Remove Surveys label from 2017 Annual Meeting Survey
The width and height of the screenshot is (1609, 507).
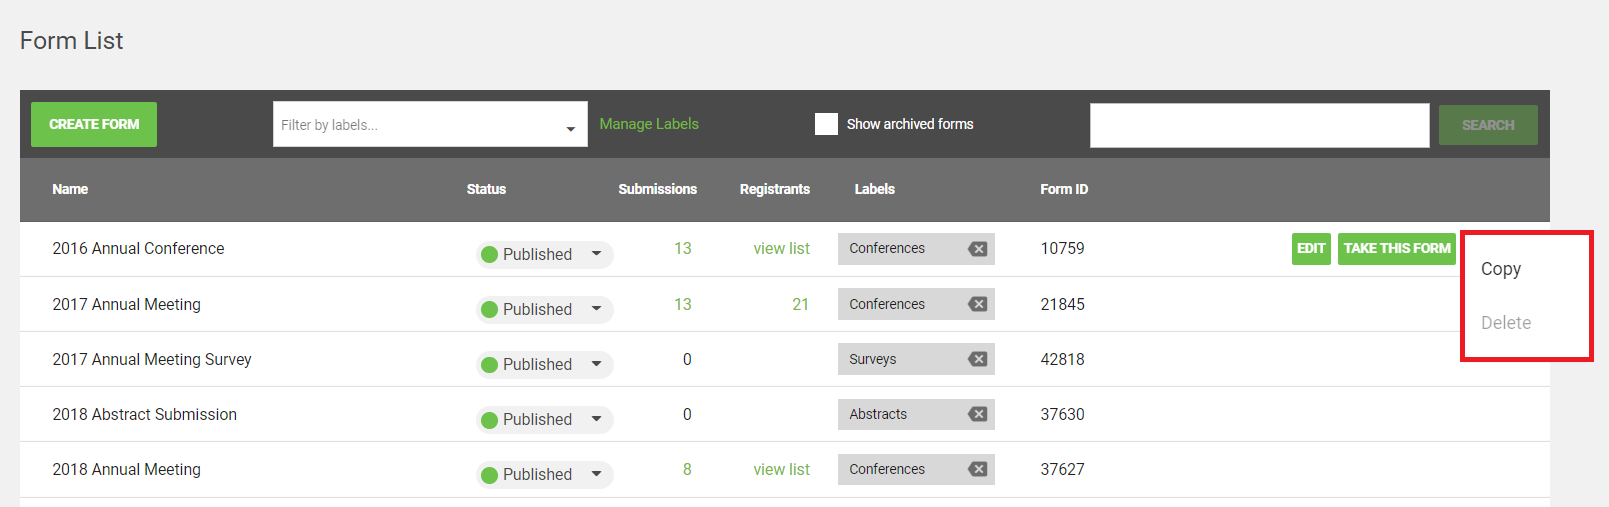pyautogui.click(x=977, y=359)
